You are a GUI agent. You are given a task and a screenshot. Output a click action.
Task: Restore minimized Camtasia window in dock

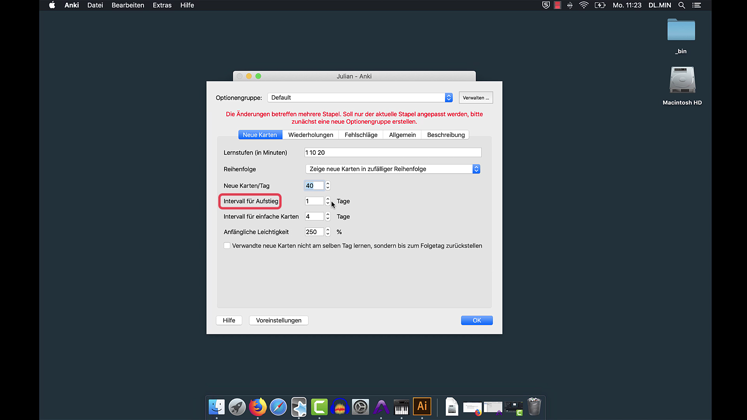514,408
